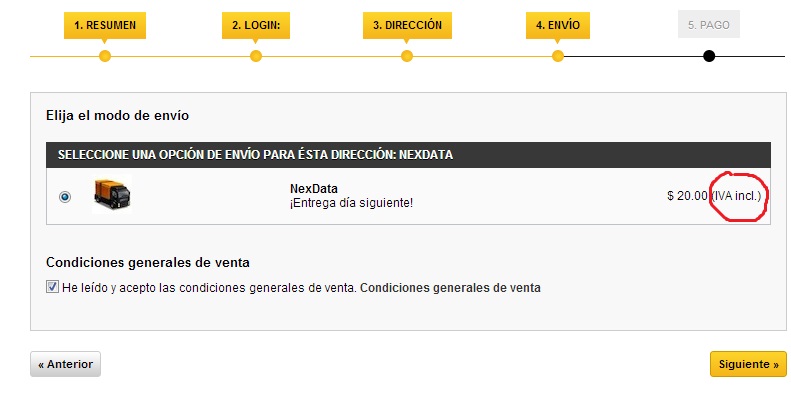Viewport: 791px width, 400px height.
Task: Go to step 1. RESUMEN tab
Action: [105, 24]
